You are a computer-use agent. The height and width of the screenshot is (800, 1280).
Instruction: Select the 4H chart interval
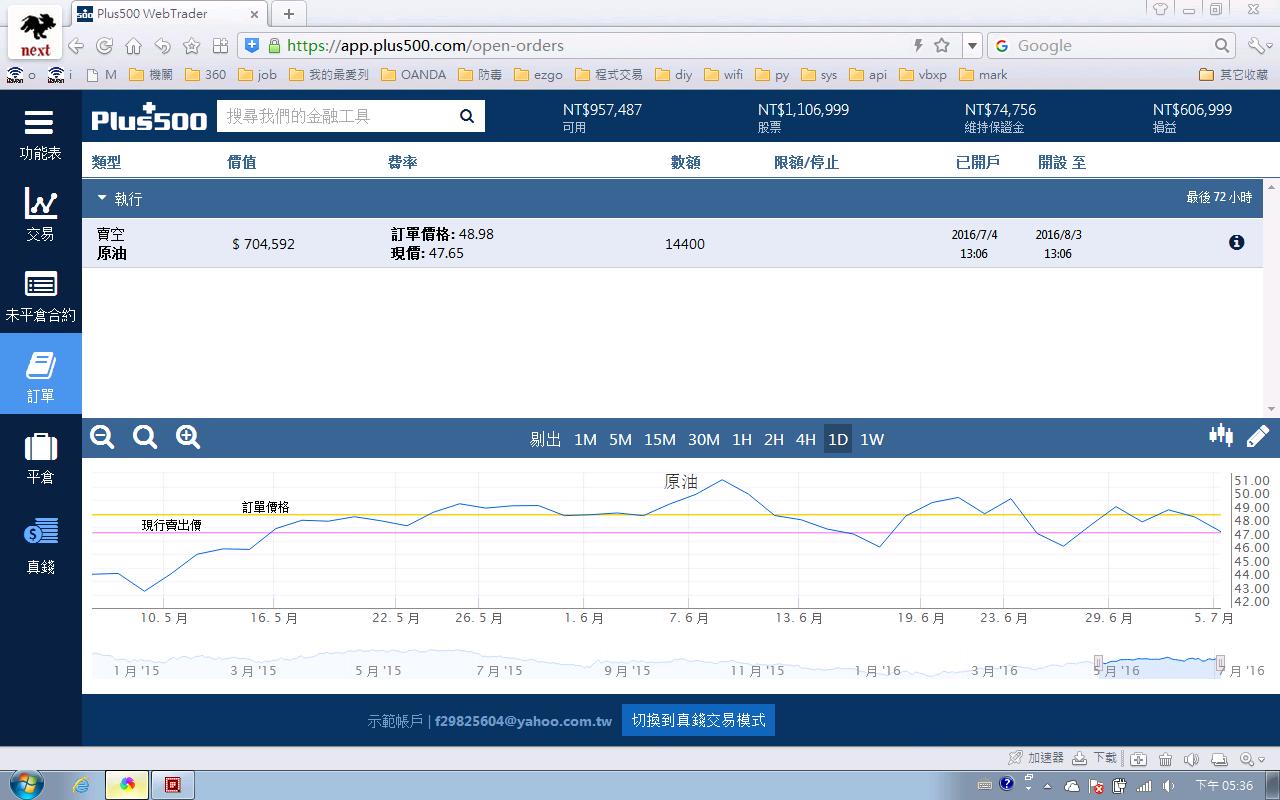point(806,439)
